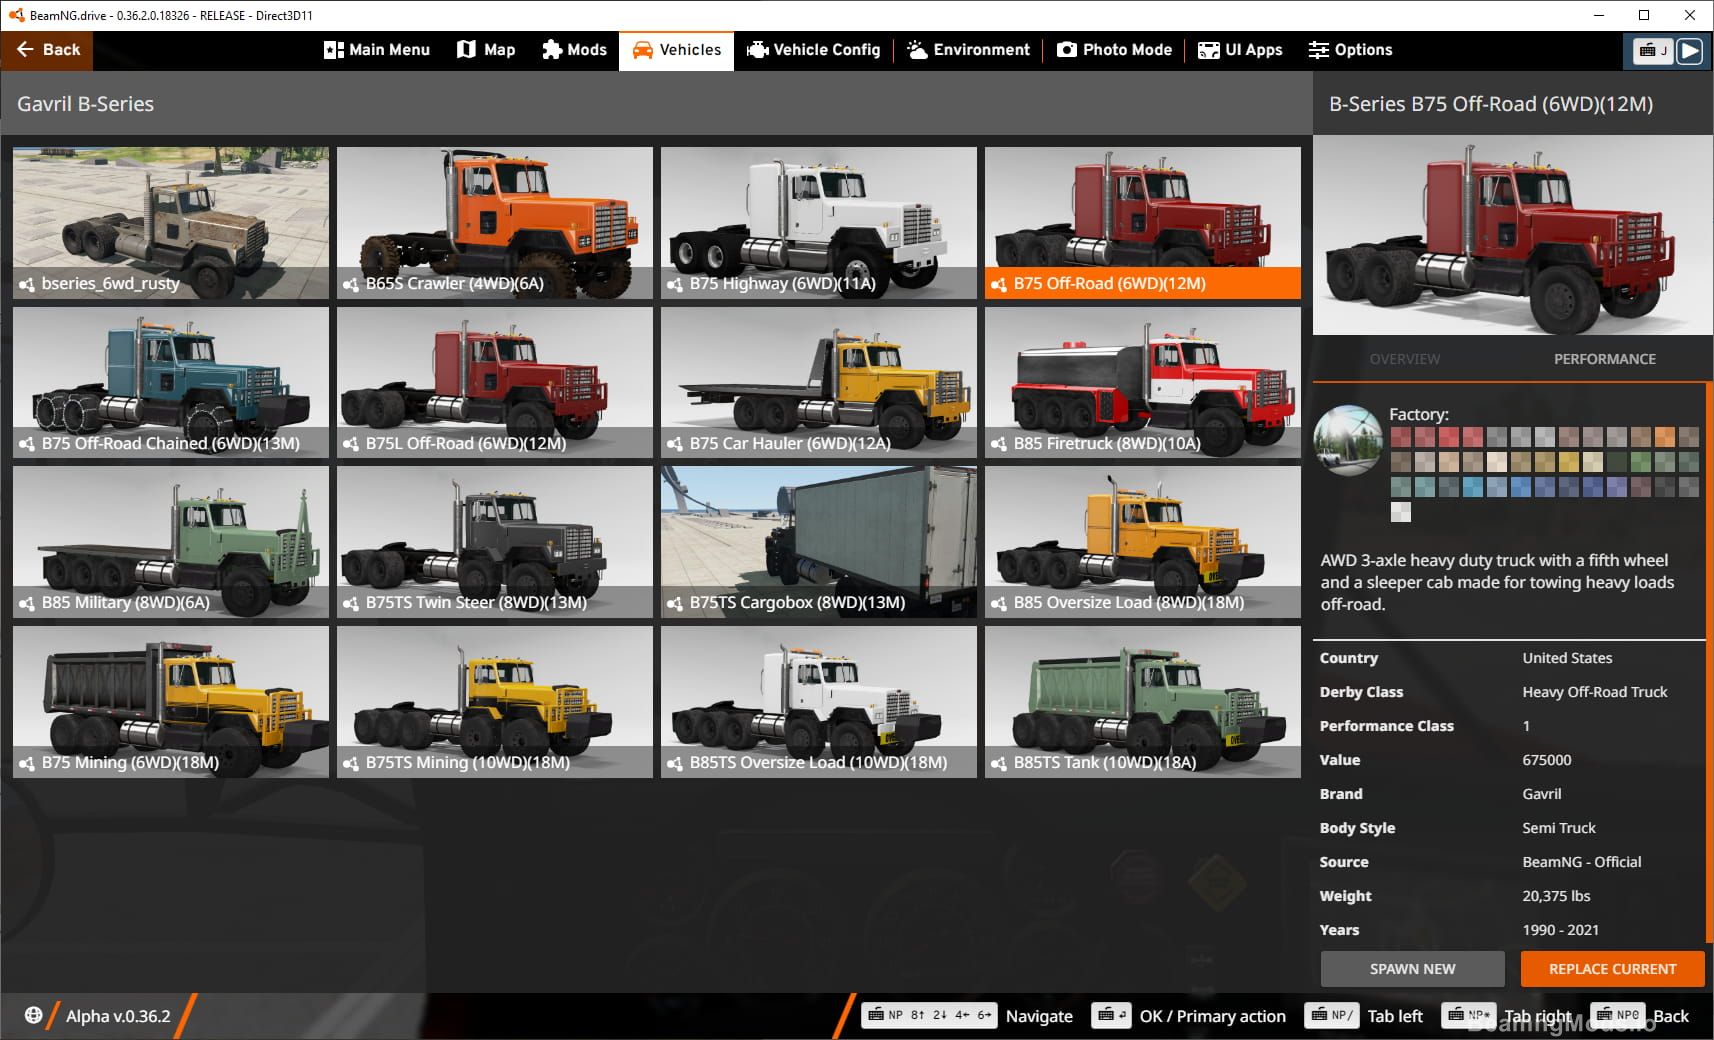Click the Weight 20,375 lbs value
Image resolution: width=1714 pixels, height=1040 pixels.
(1556, 896)
